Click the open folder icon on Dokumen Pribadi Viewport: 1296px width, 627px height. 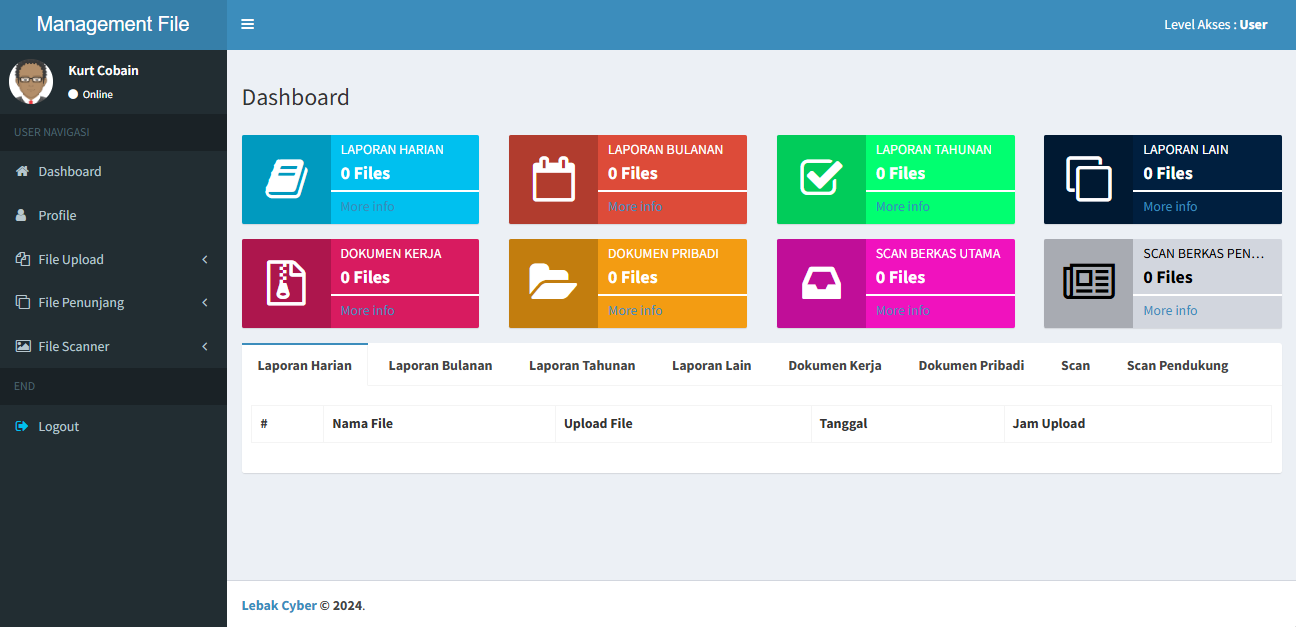click(553, 284)
